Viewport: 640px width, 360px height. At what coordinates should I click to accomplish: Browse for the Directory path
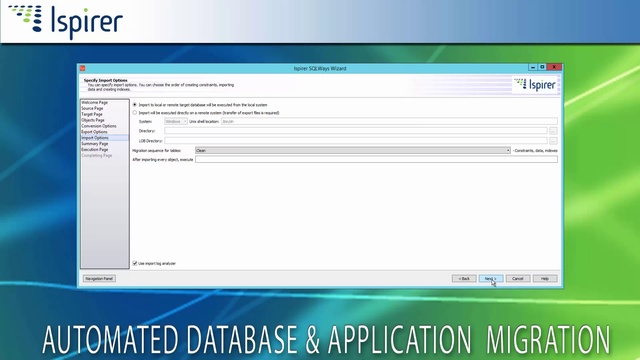[x=553, y=131]
